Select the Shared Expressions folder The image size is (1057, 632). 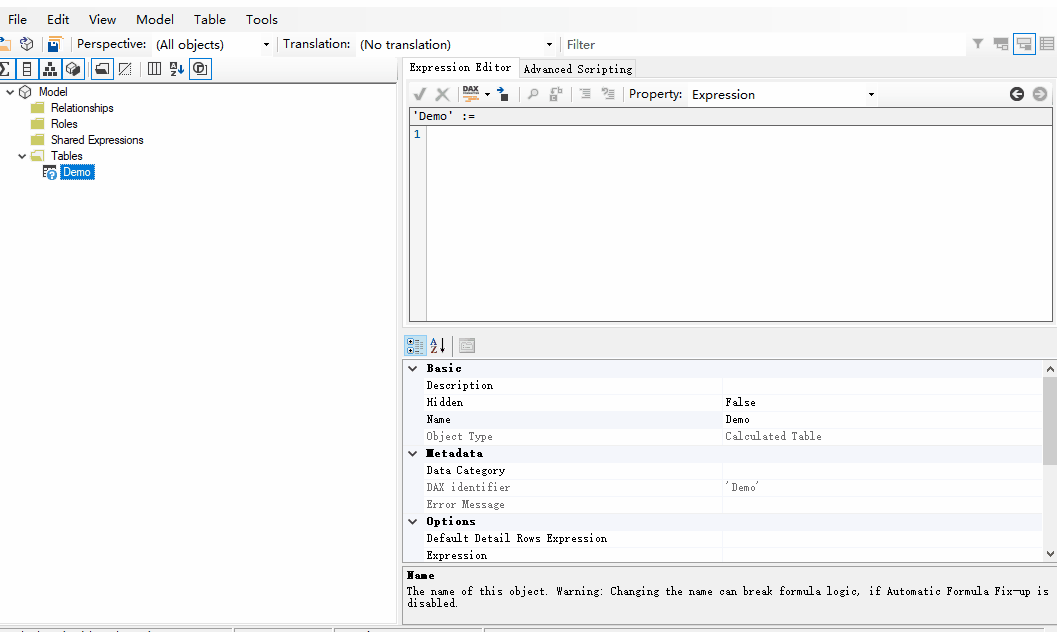tap(97, 140)
